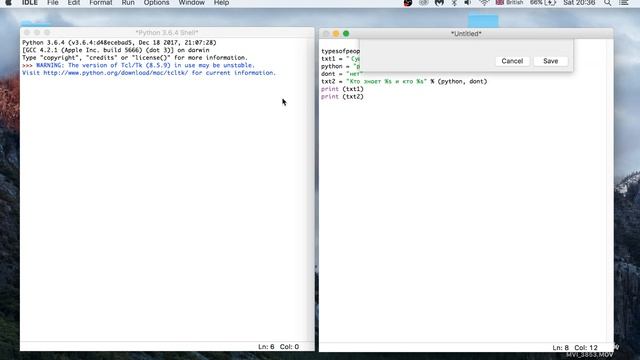Open the File menu
640x360 pixels.
[x=53, y=3]
